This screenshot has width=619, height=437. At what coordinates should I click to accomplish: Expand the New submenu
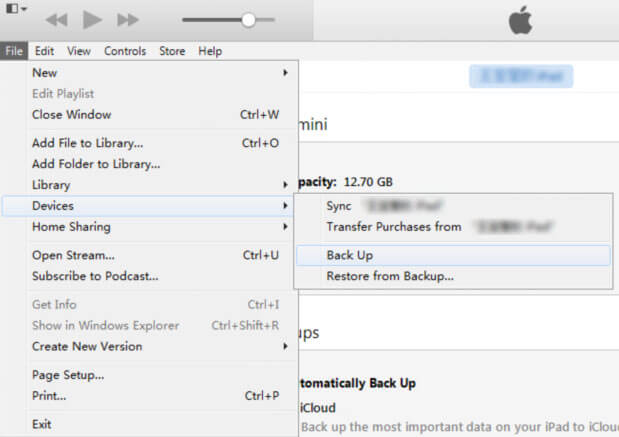click(160, 73)
